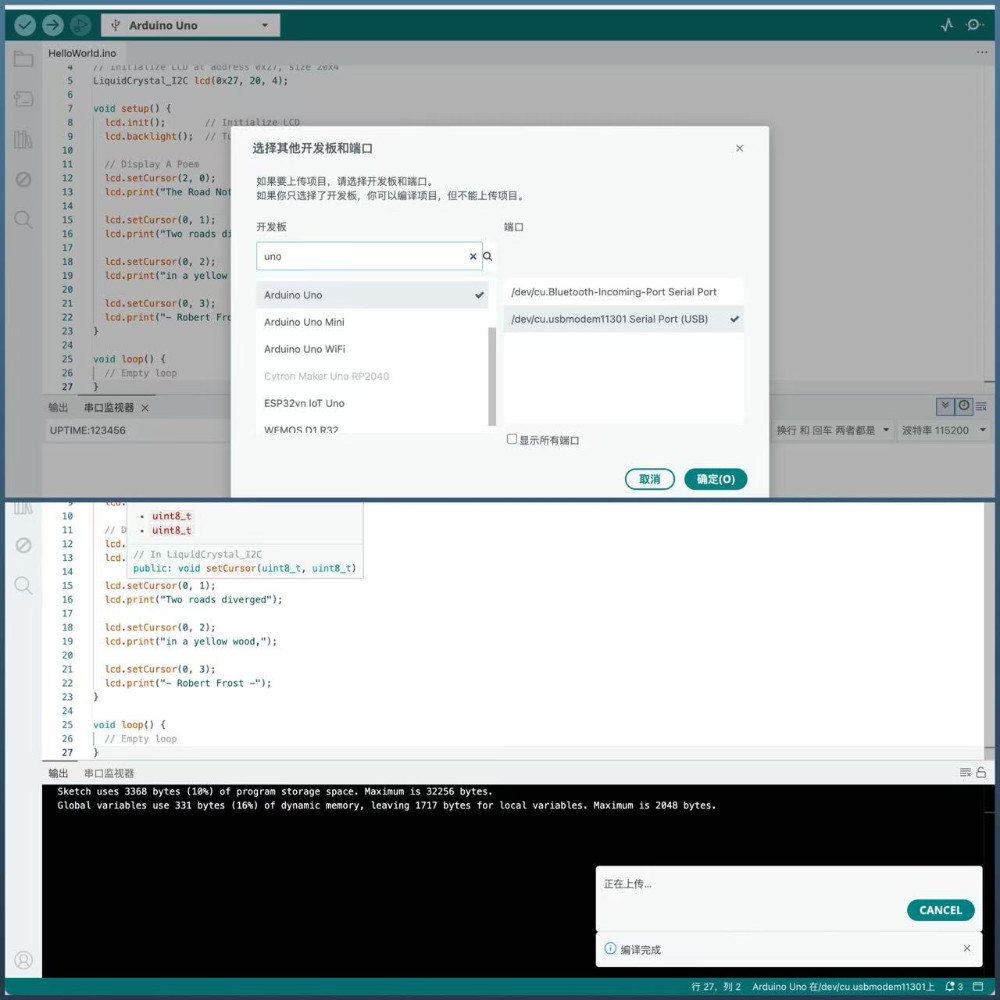This screenshot has height=1000, width=1000.
Task: Clear the board search text with X
Action: (x=473, y=256)
